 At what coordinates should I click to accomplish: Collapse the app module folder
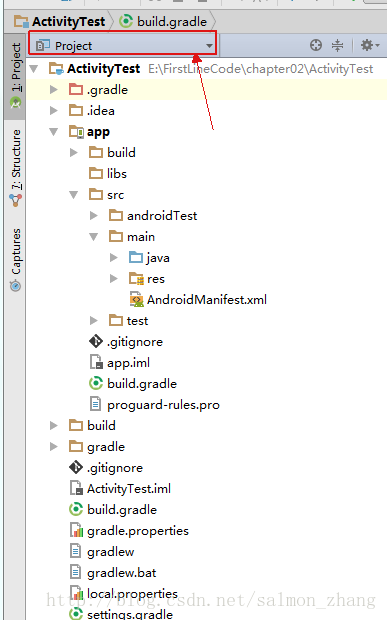[53, 132]
